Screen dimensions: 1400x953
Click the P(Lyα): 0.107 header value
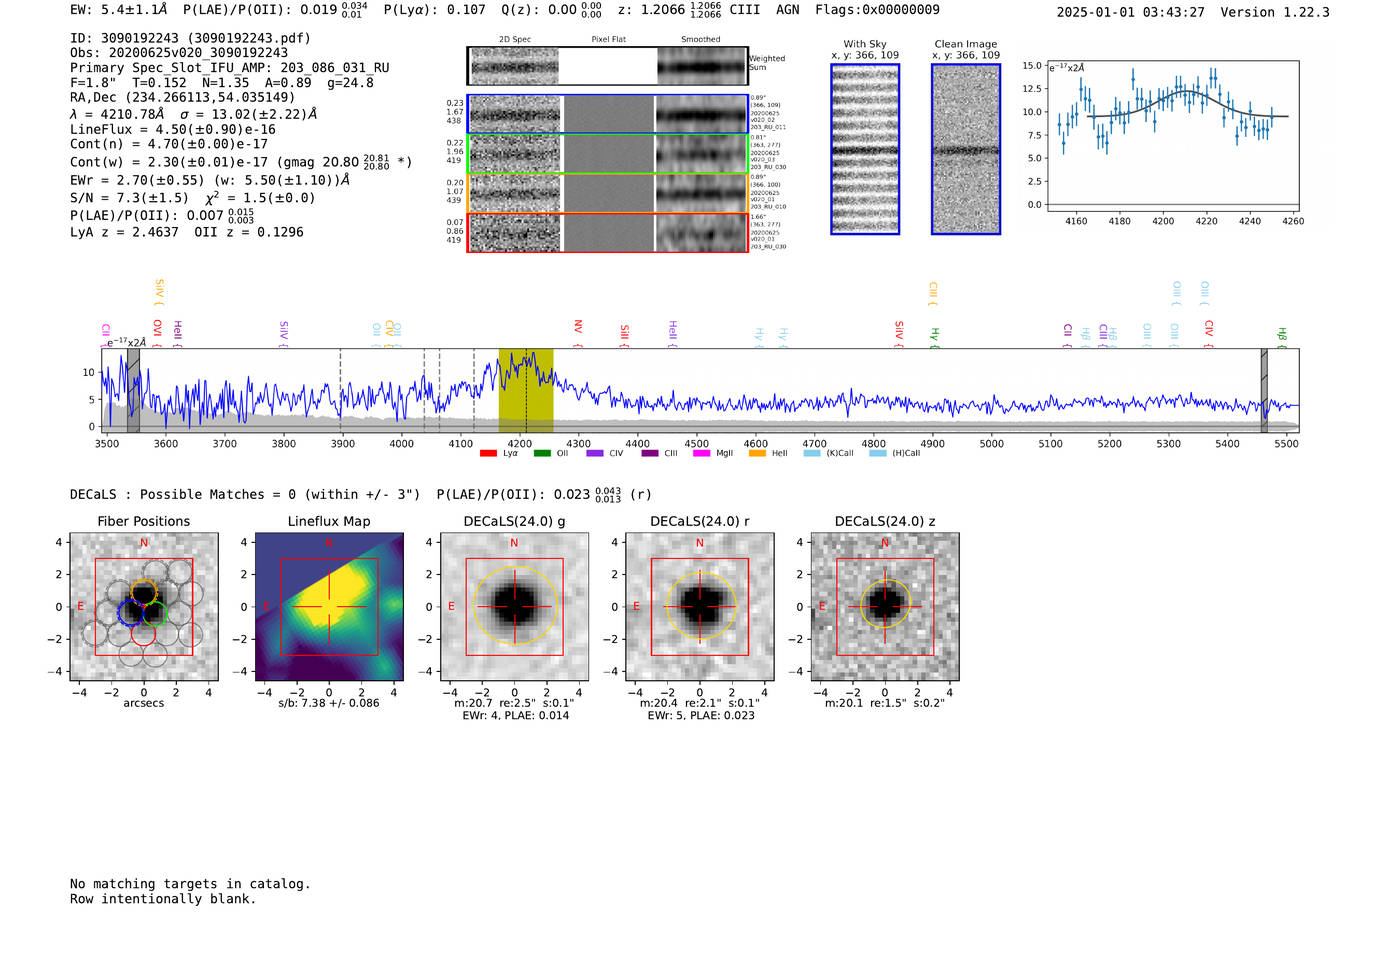tap(434, 10)
